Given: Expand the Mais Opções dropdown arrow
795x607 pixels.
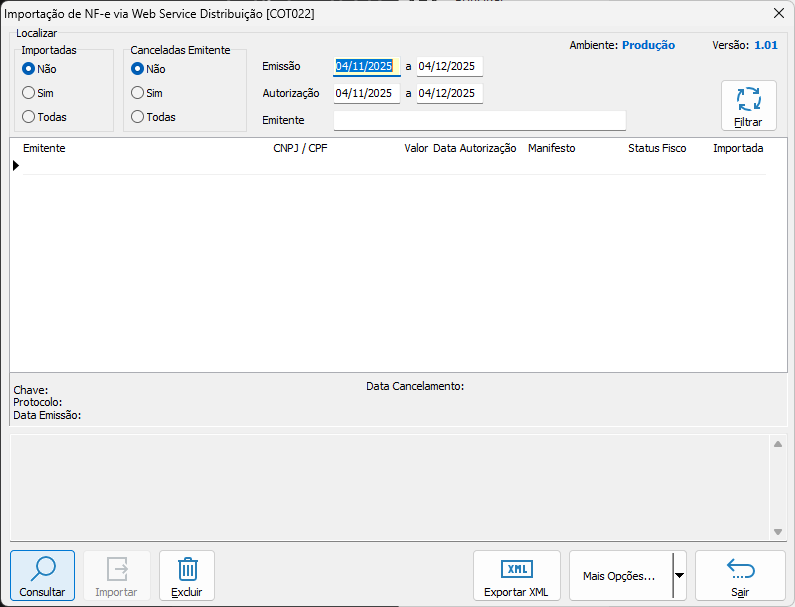Looking at the screenshot, I should 680,576.
